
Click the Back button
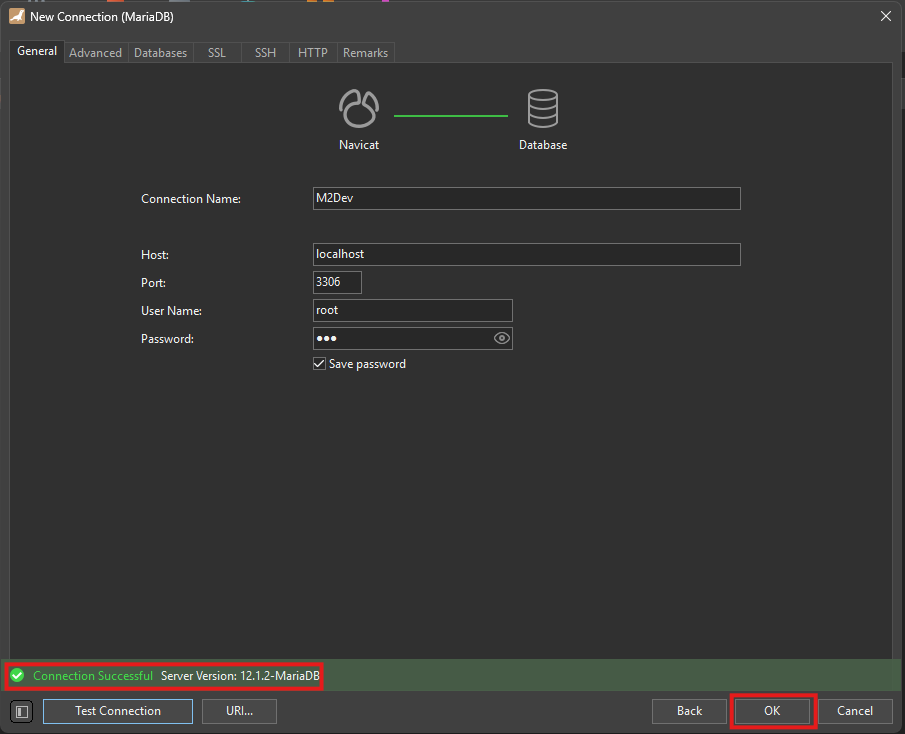(689, 711)
